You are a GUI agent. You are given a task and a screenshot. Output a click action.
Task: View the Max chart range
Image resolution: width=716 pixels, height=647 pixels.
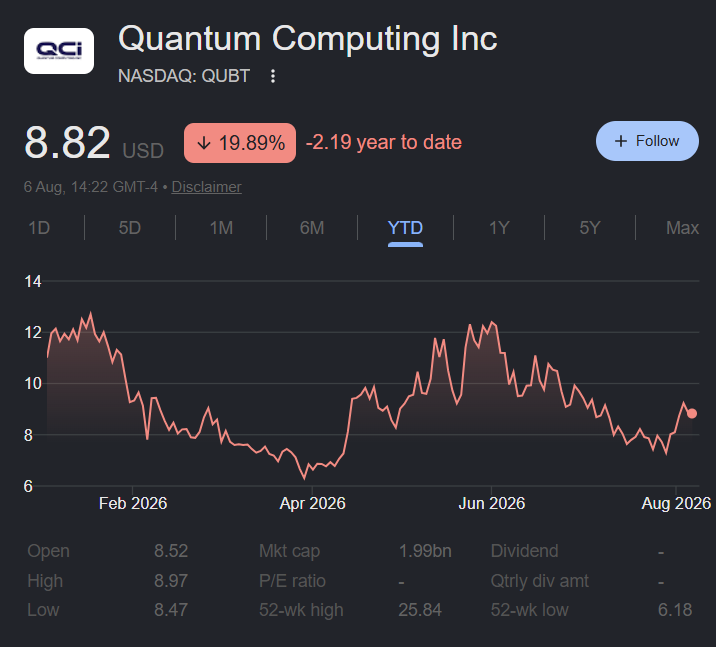682,228
